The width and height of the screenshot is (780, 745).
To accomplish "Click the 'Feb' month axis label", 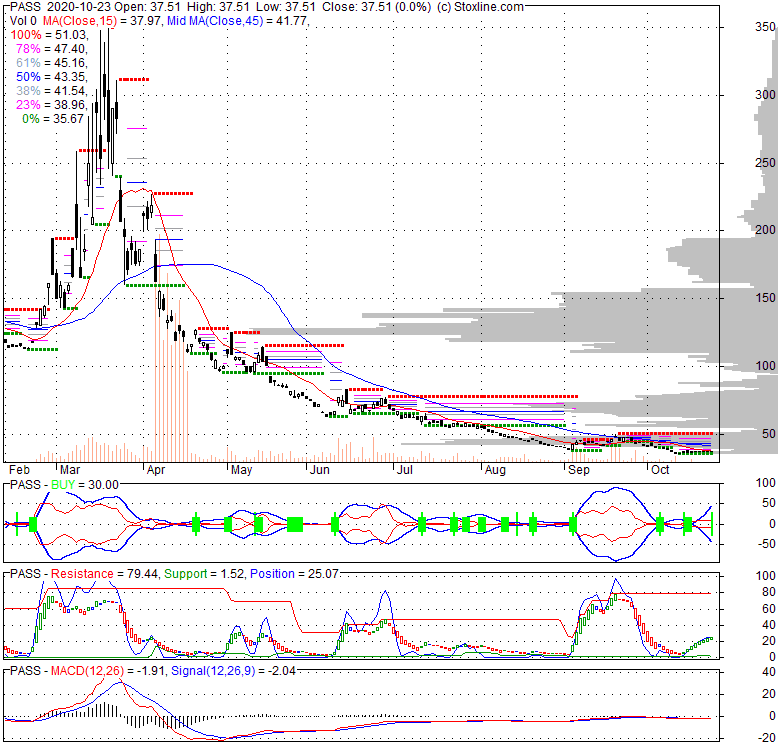I will pos(19,470).
